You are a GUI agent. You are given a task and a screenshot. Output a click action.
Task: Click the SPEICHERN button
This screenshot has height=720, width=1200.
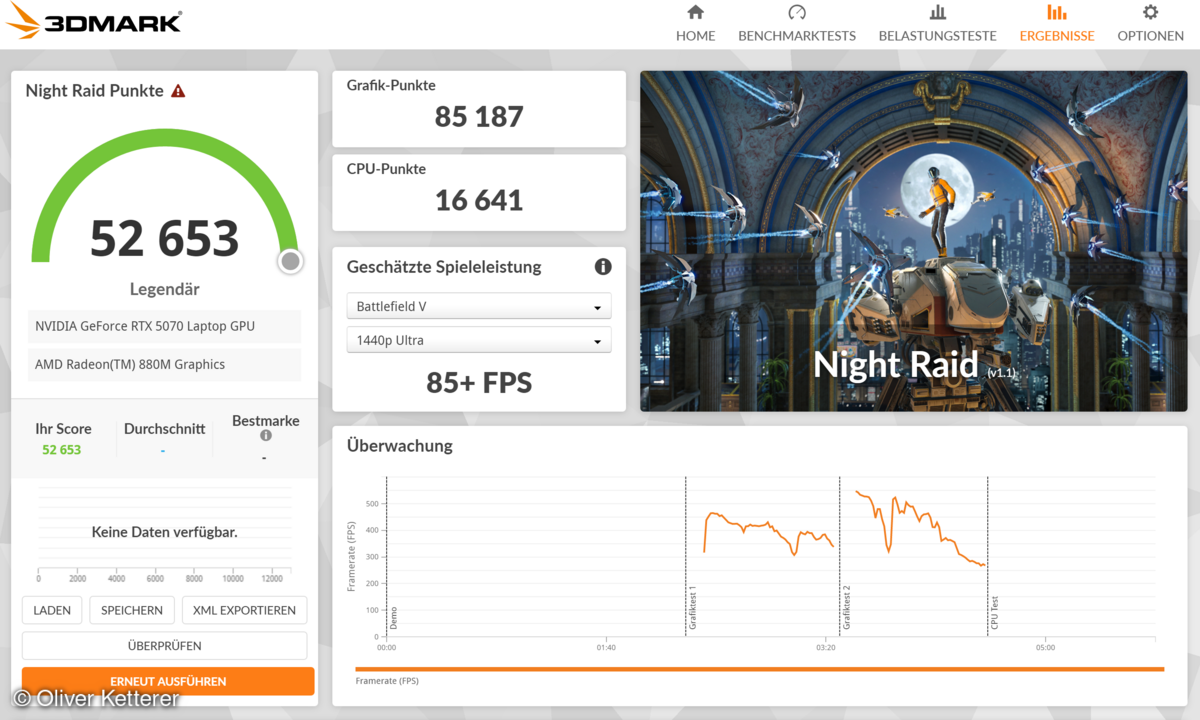point(132,610)
